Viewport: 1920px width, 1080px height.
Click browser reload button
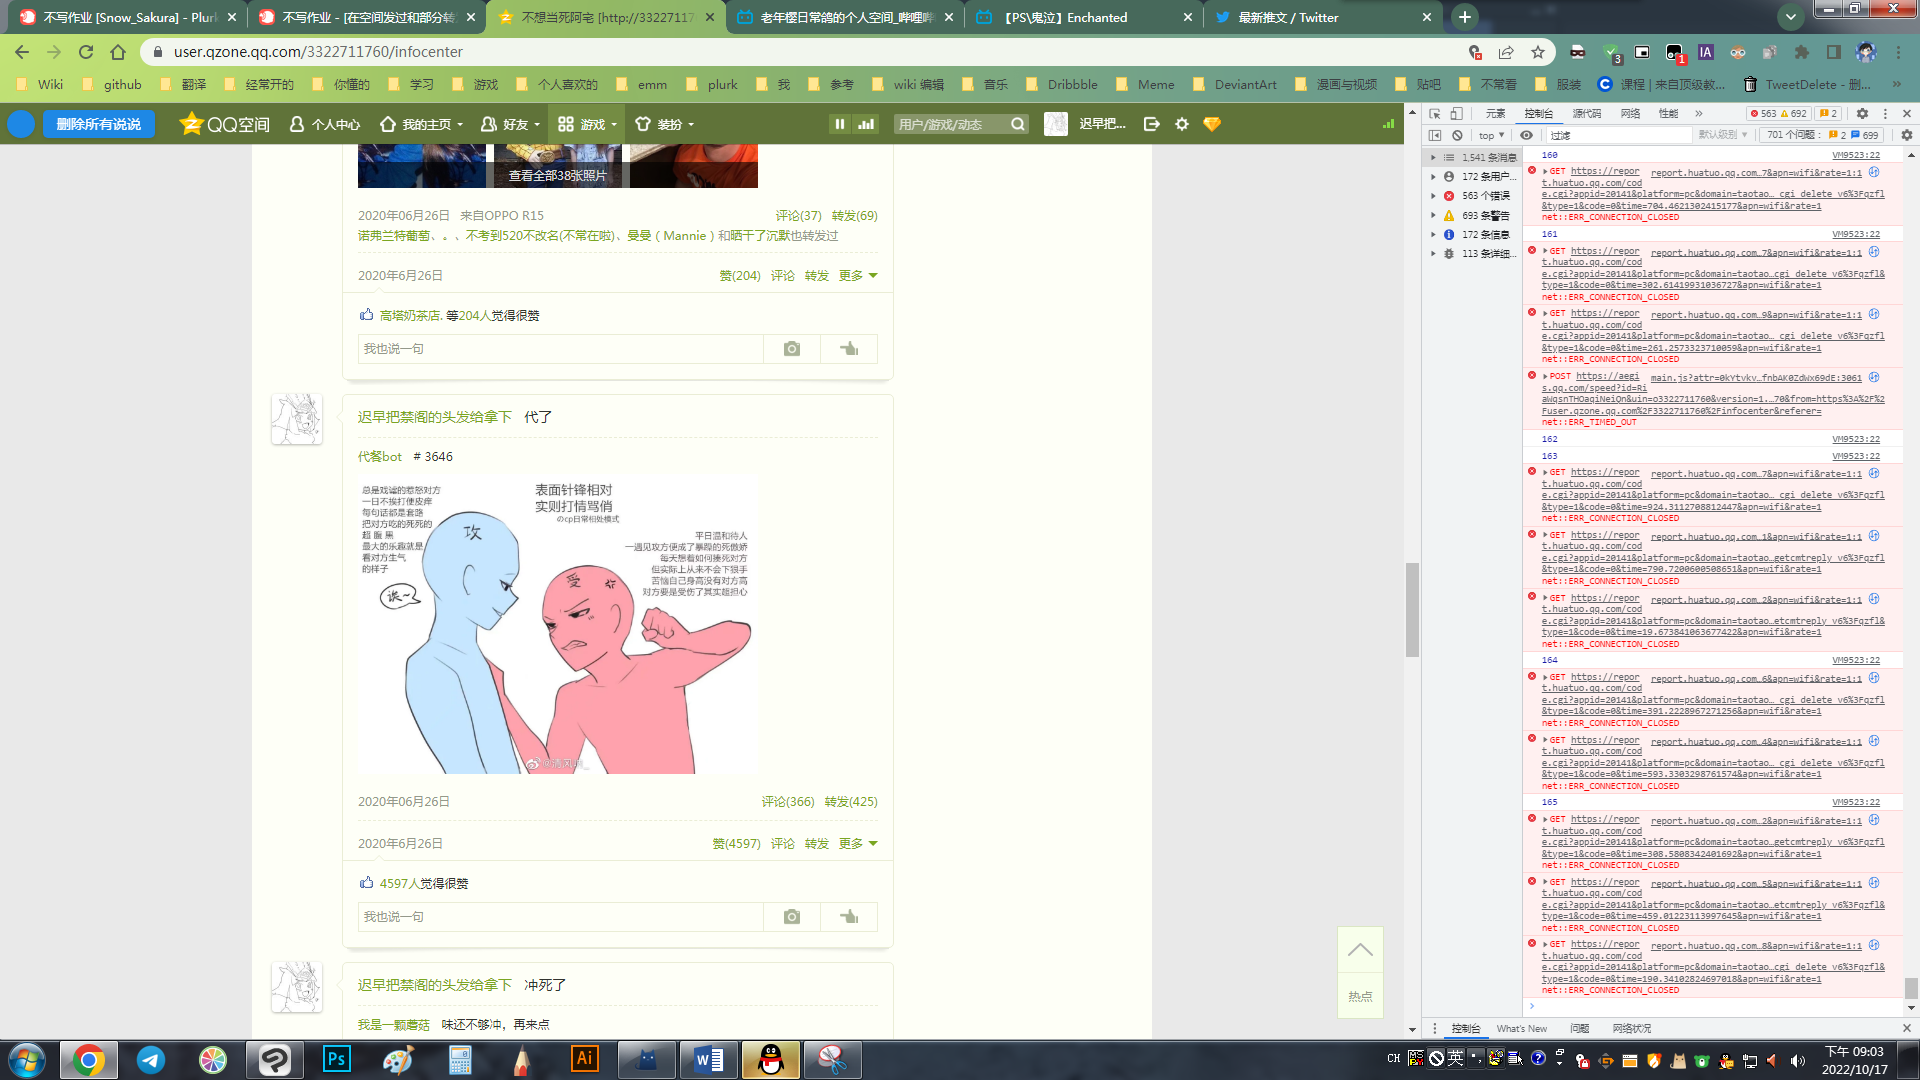[86, 52]
